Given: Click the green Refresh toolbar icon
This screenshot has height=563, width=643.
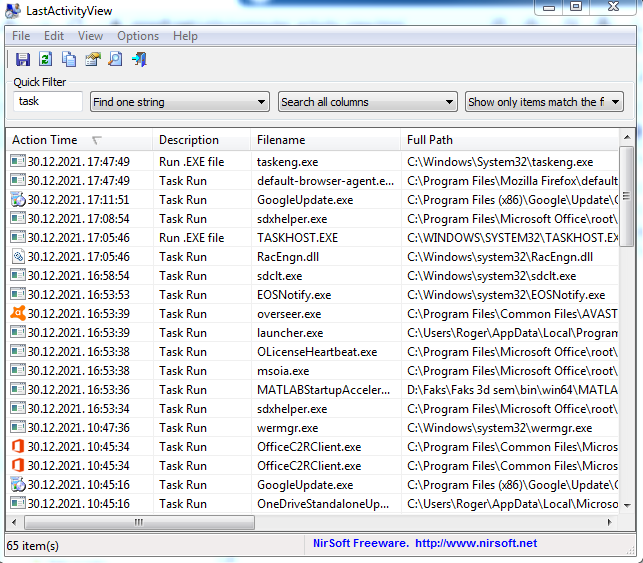Looking at the screenshot, I should (x=45, y=60).
